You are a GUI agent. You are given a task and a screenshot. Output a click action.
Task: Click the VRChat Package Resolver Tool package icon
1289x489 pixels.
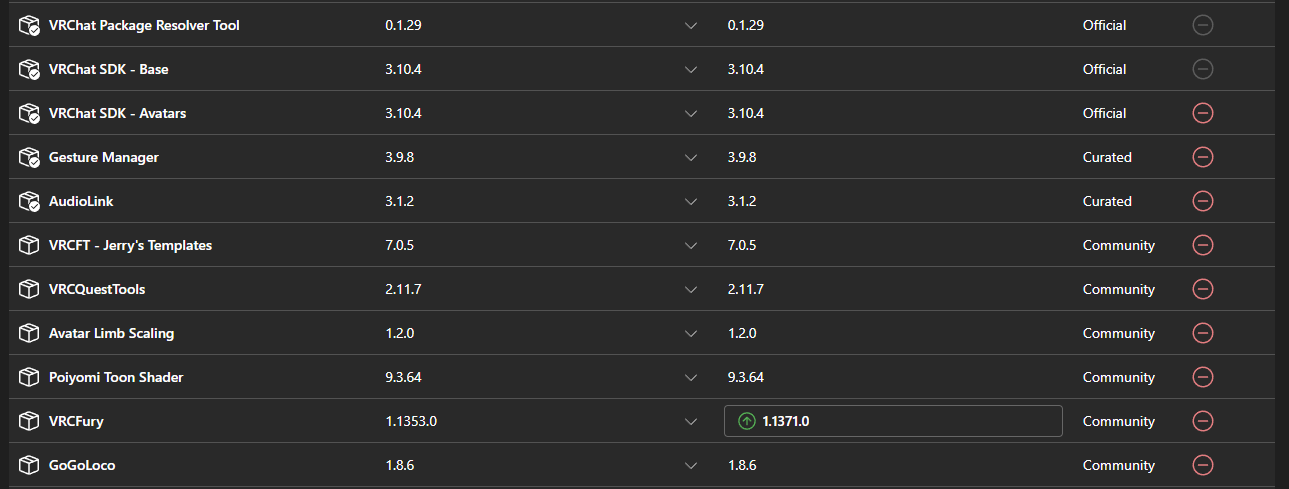coord(29,25)
